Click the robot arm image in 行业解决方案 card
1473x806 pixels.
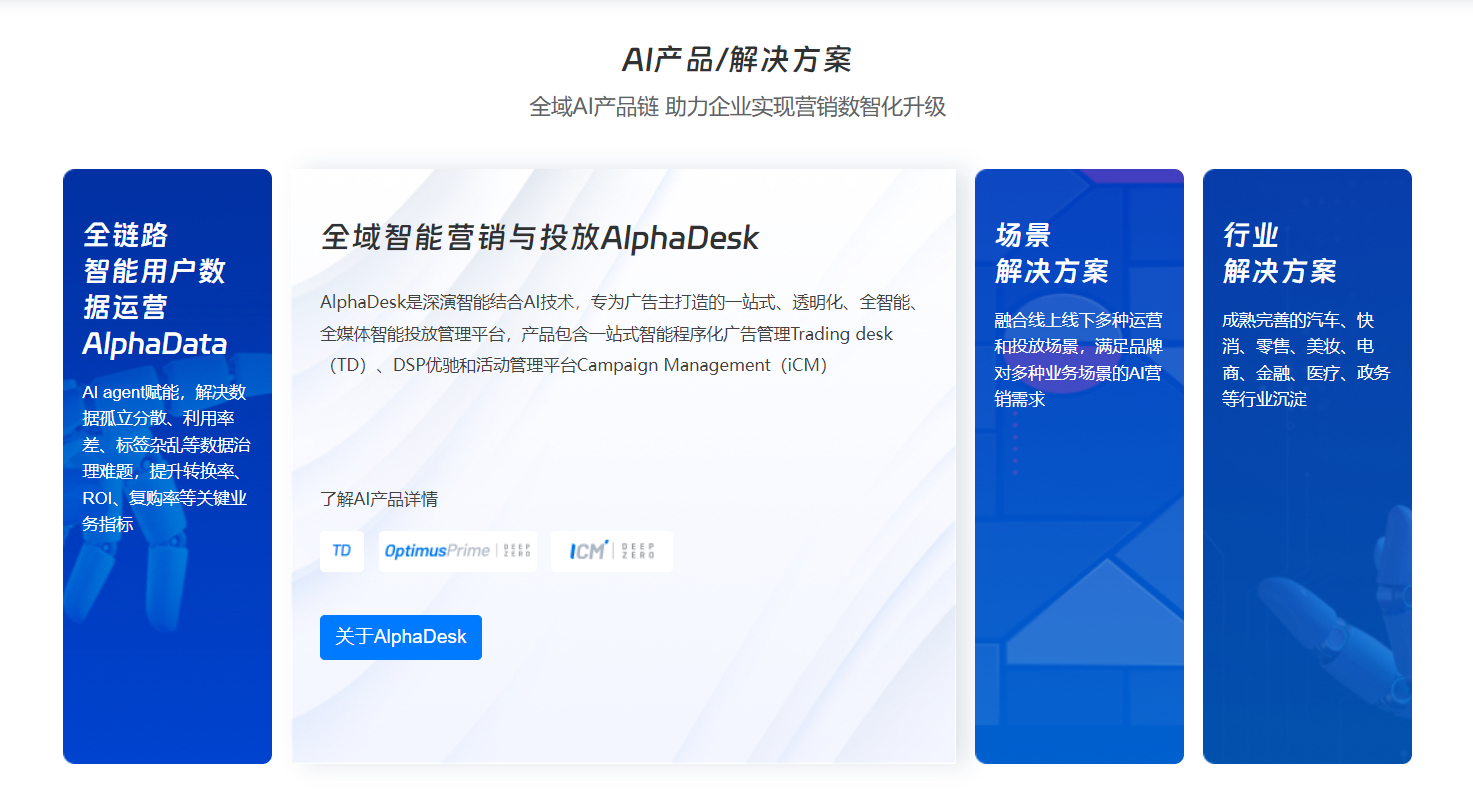coord(1330,640)
